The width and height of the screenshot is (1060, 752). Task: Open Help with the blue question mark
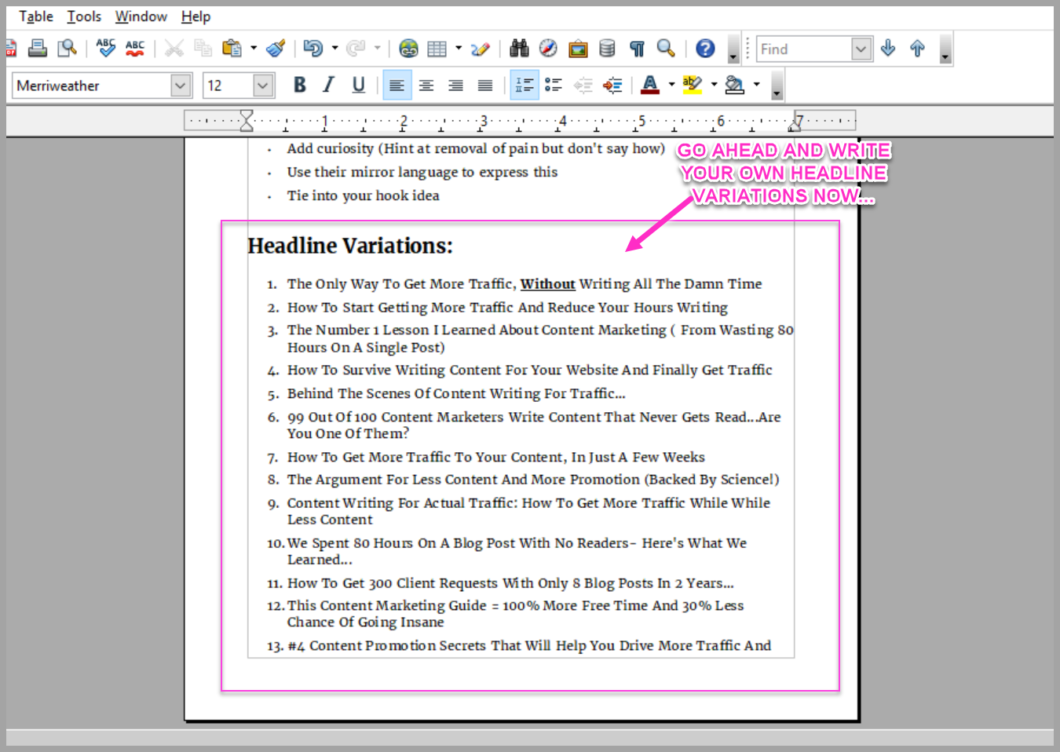[705, 48]
